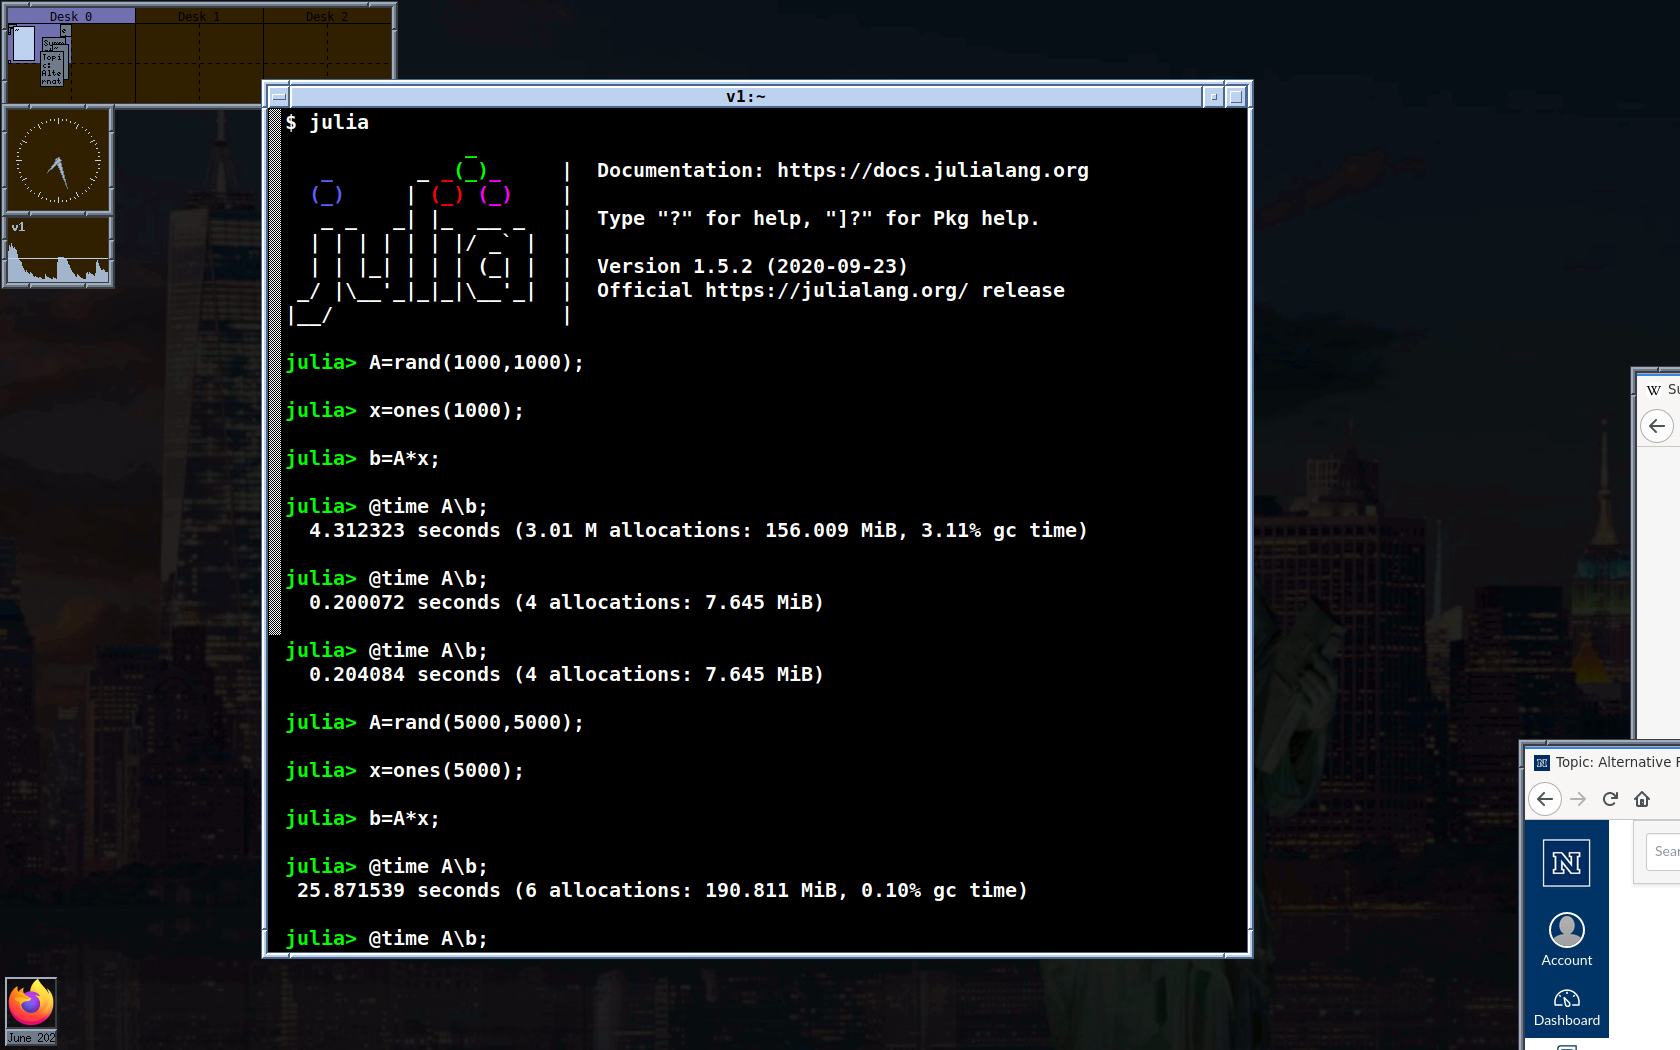The width and height of the screenshot is (1680, 1050).
Task: Click the Firefox launcher icon
Action: [31, 1004]
